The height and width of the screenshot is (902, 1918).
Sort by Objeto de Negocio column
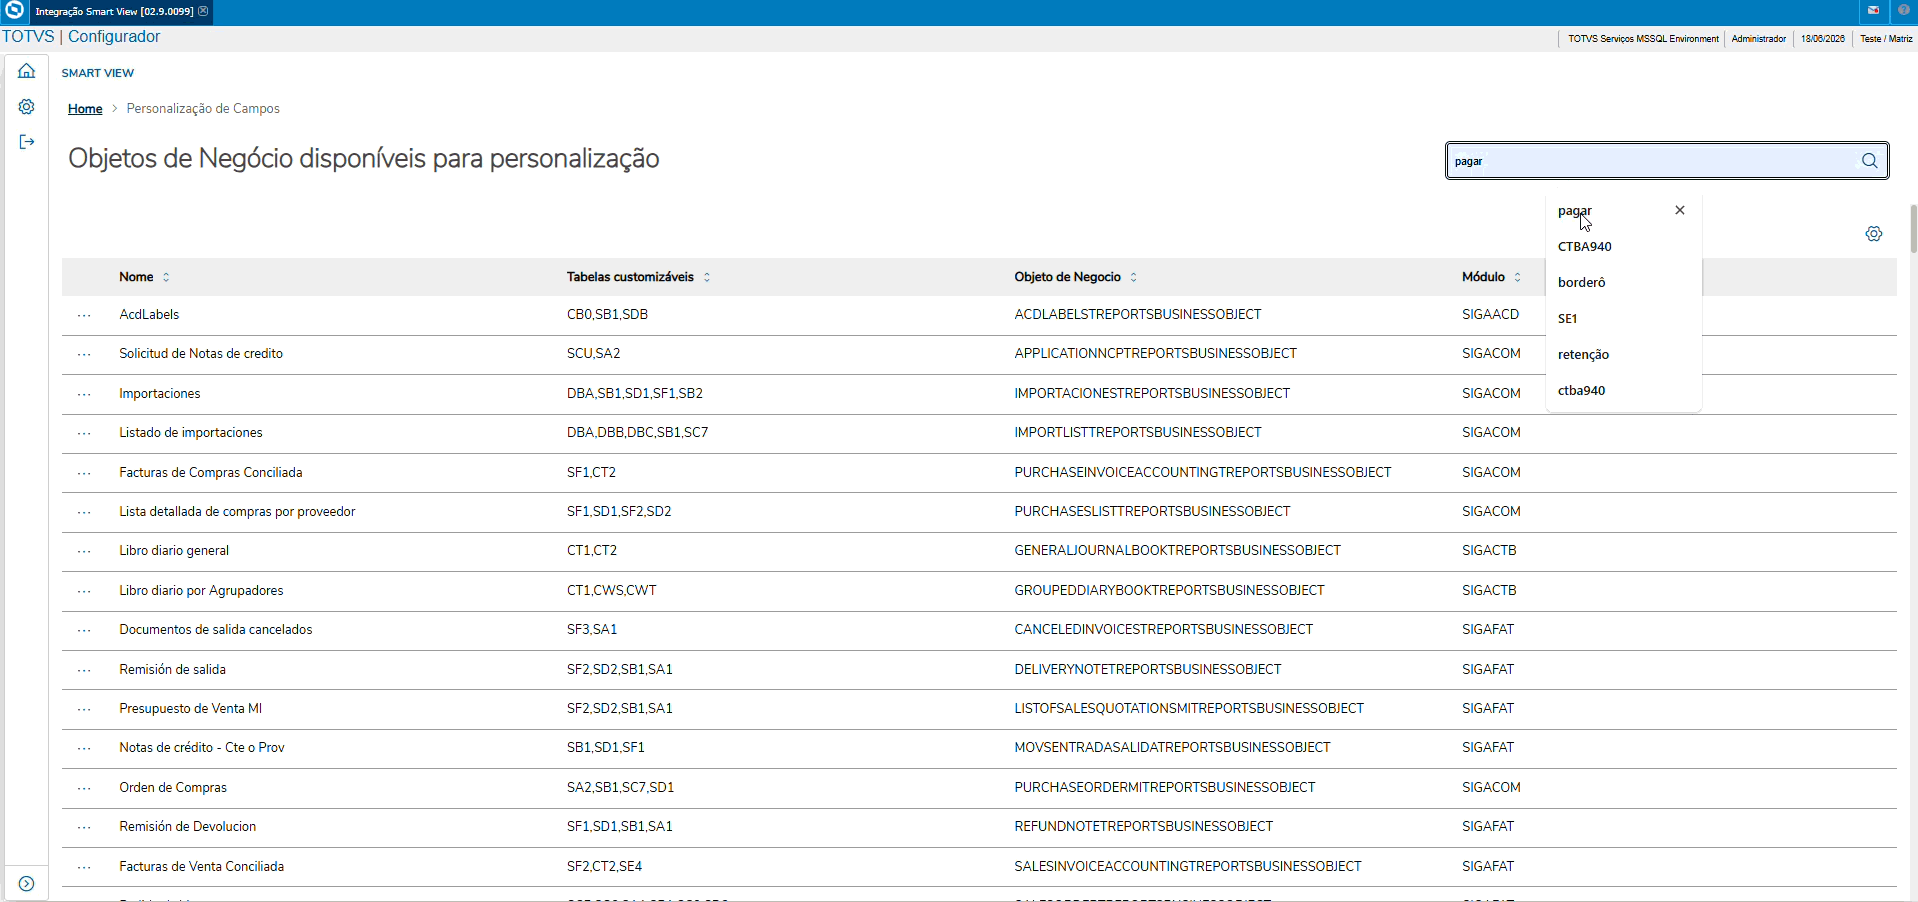click(x=1134, y=277)
